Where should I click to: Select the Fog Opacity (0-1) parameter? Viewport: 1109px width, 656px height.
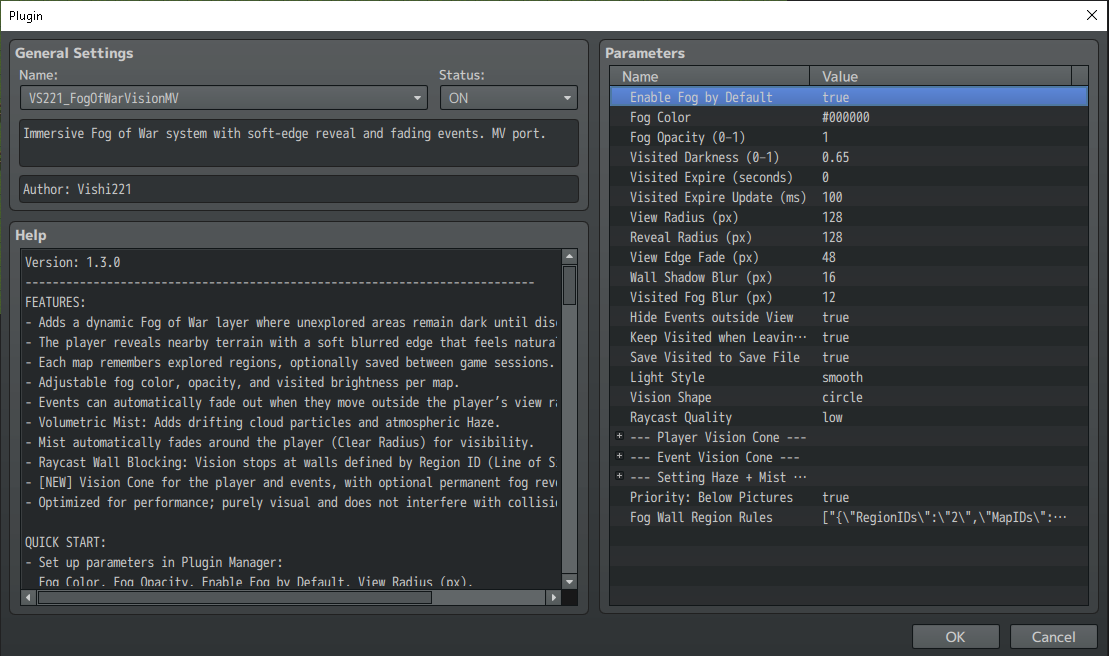click(x=687, y=137)
